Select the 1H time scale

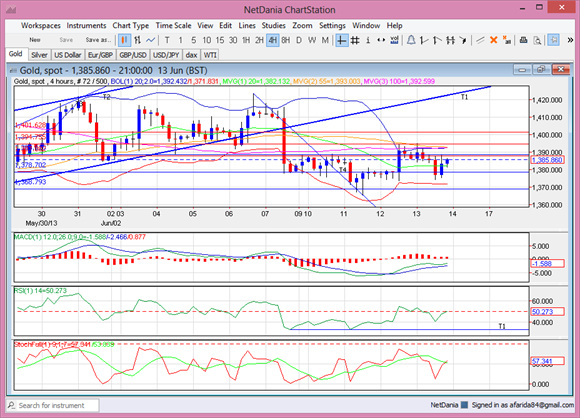click(x=246, y=40)
